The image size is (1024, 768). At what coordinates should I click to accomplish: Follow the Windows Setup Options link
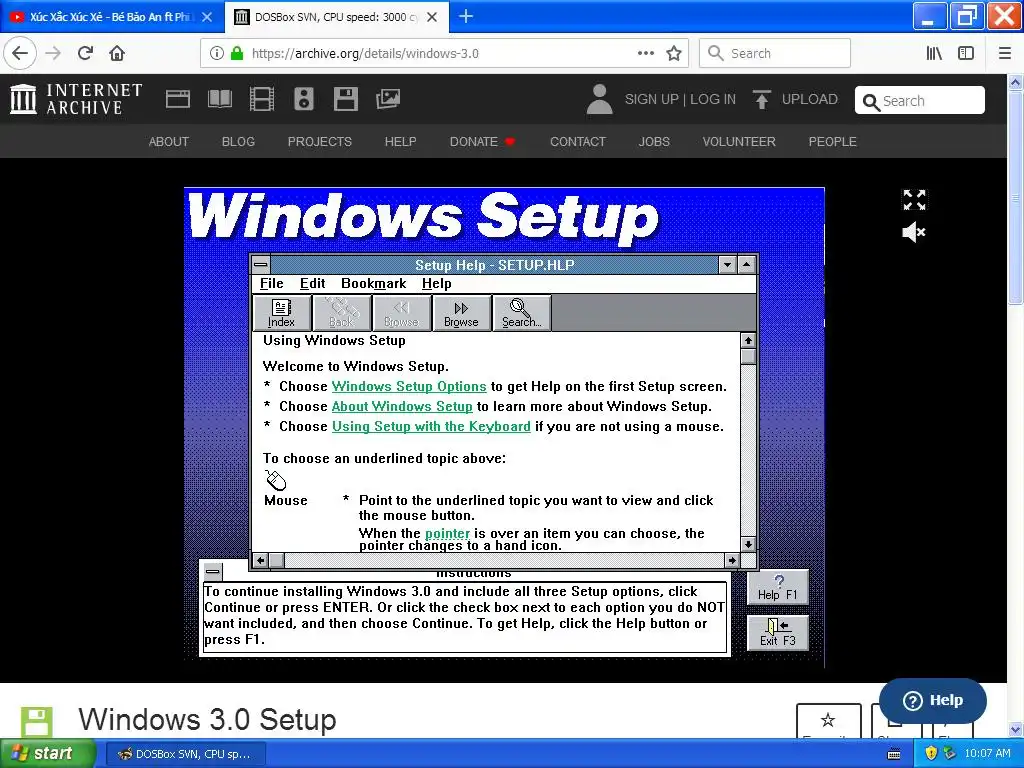click(x=409, y=387)
